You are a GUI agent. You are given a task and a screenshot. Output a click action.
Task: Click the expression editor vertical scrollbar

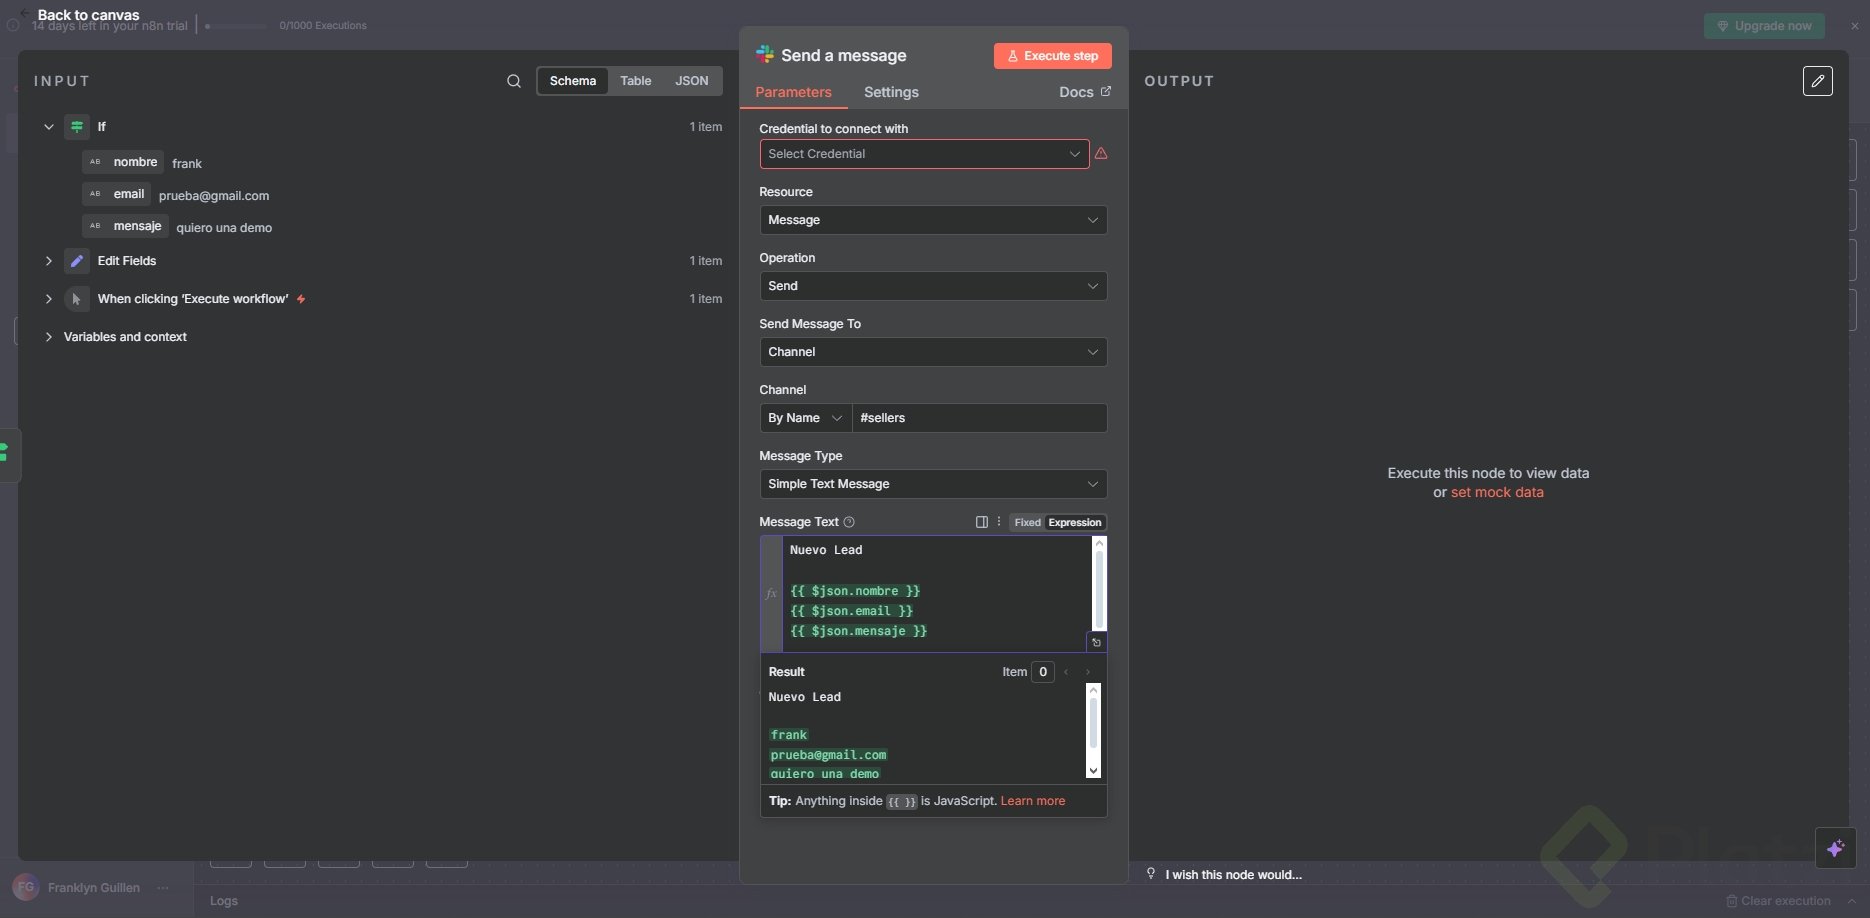click(x=1099, y=590)
